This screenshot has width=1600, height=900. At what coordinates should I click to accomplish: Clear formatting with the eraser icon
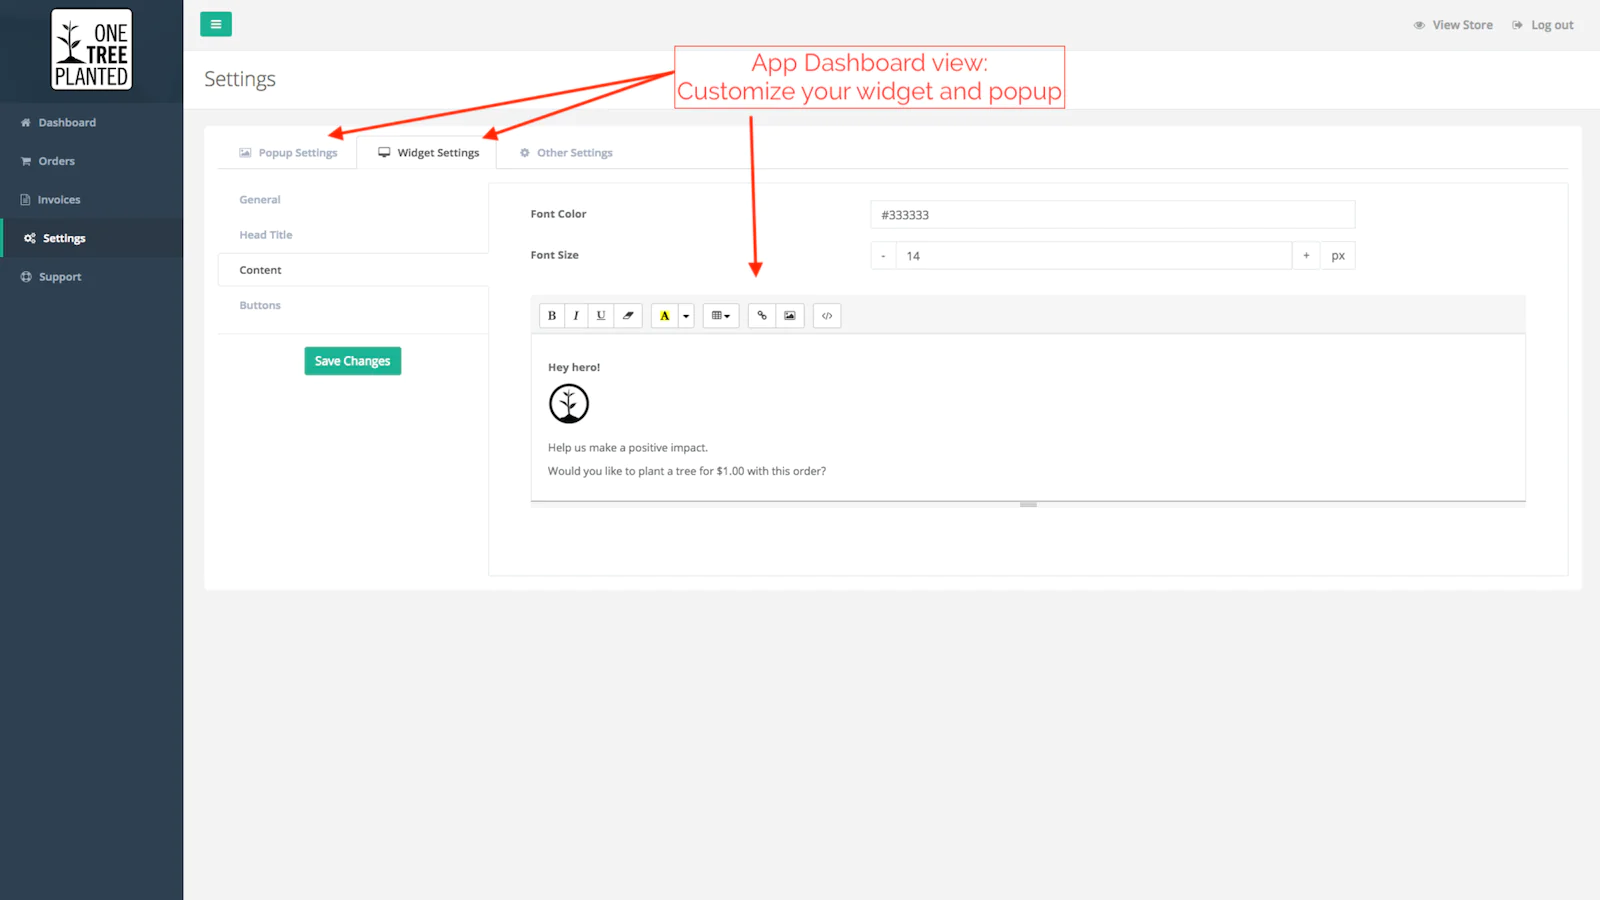click(x=628, y=316)
